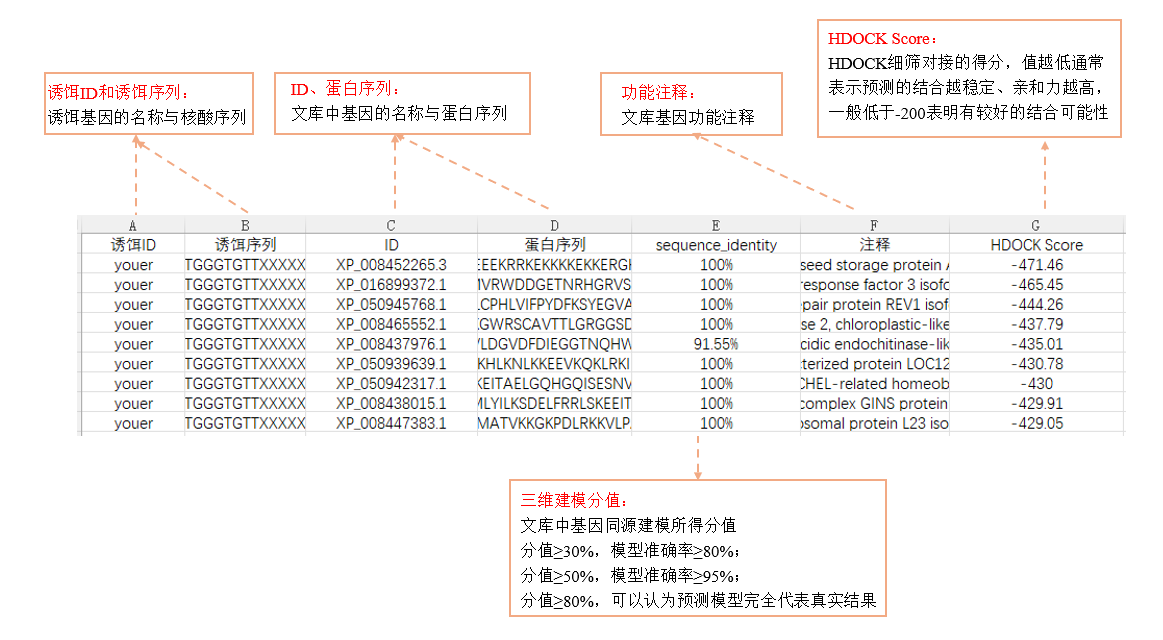Click the 三维建模分值 description box
Image resolution: width=1163 pixels, height=640 pixels.
tap(699, 548)
